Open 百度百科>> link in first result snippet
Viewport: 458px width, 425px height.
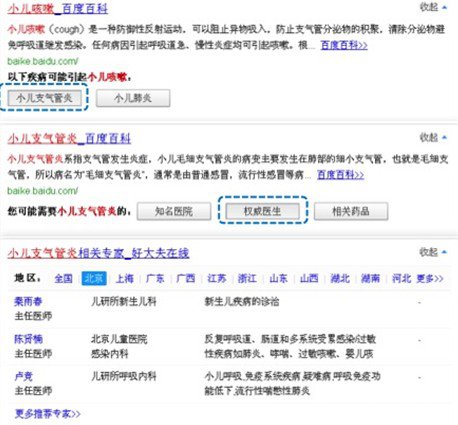[x=344, y=45]
